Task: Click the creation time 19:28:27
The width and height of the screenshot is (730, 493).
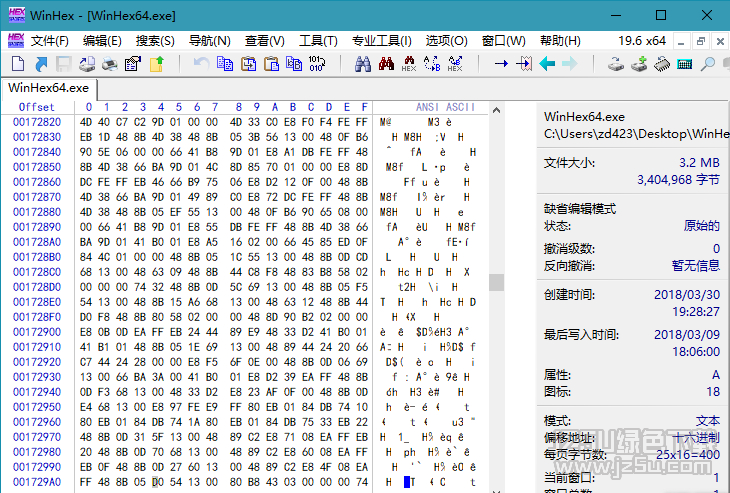Action: (696, 311)
